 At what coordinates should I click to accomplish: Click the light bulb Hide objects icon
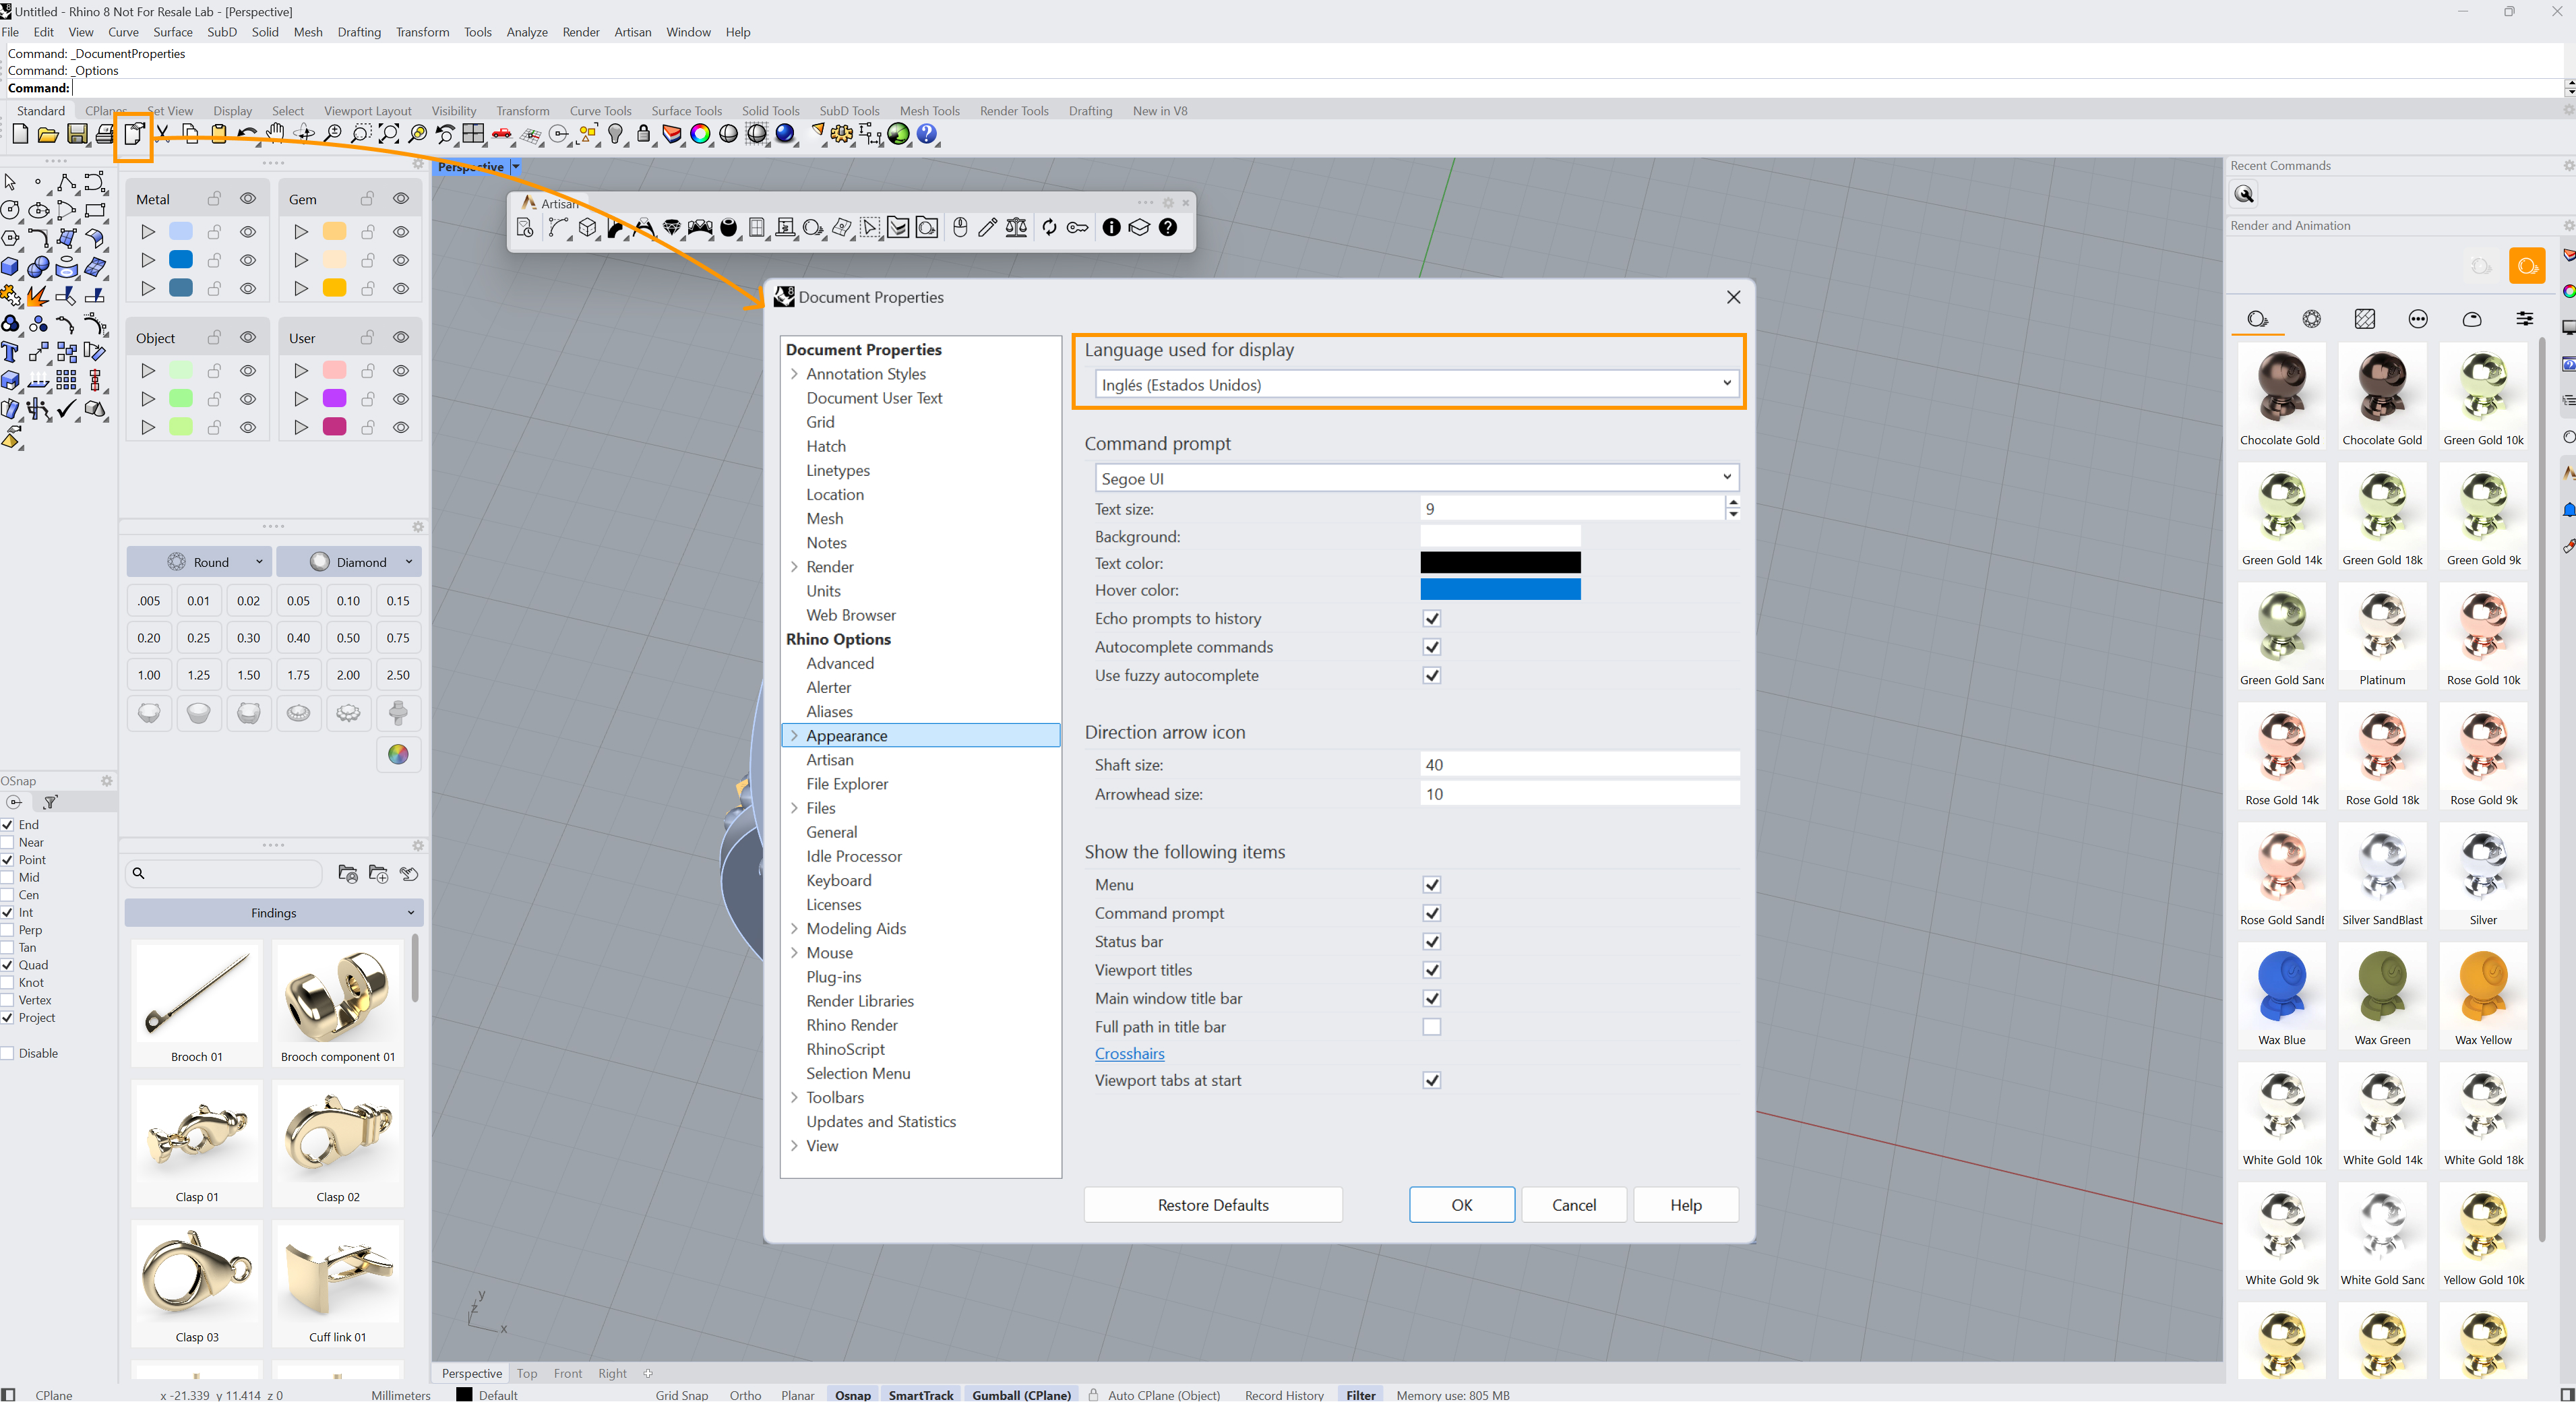[616, 134]
